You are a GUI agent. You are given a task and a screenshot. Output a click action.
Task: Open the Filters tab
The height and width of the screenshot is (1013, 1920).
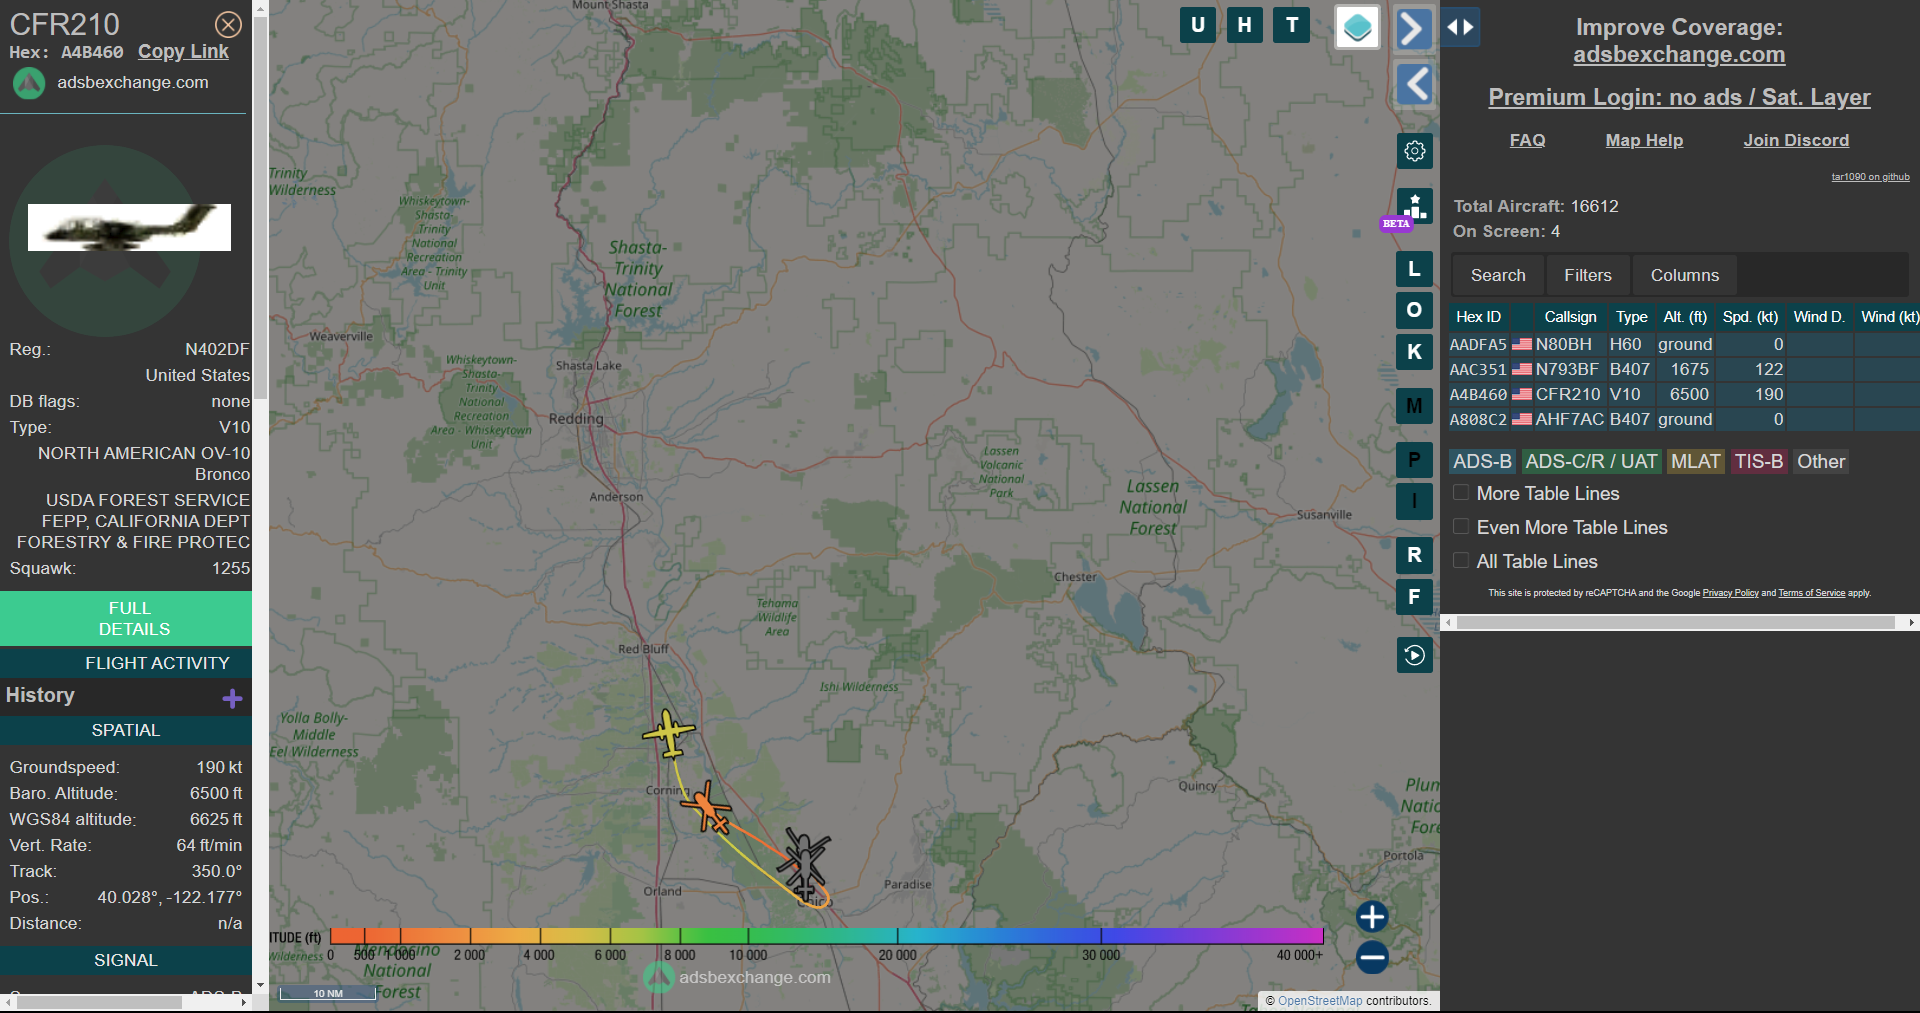pos(1588,275)
